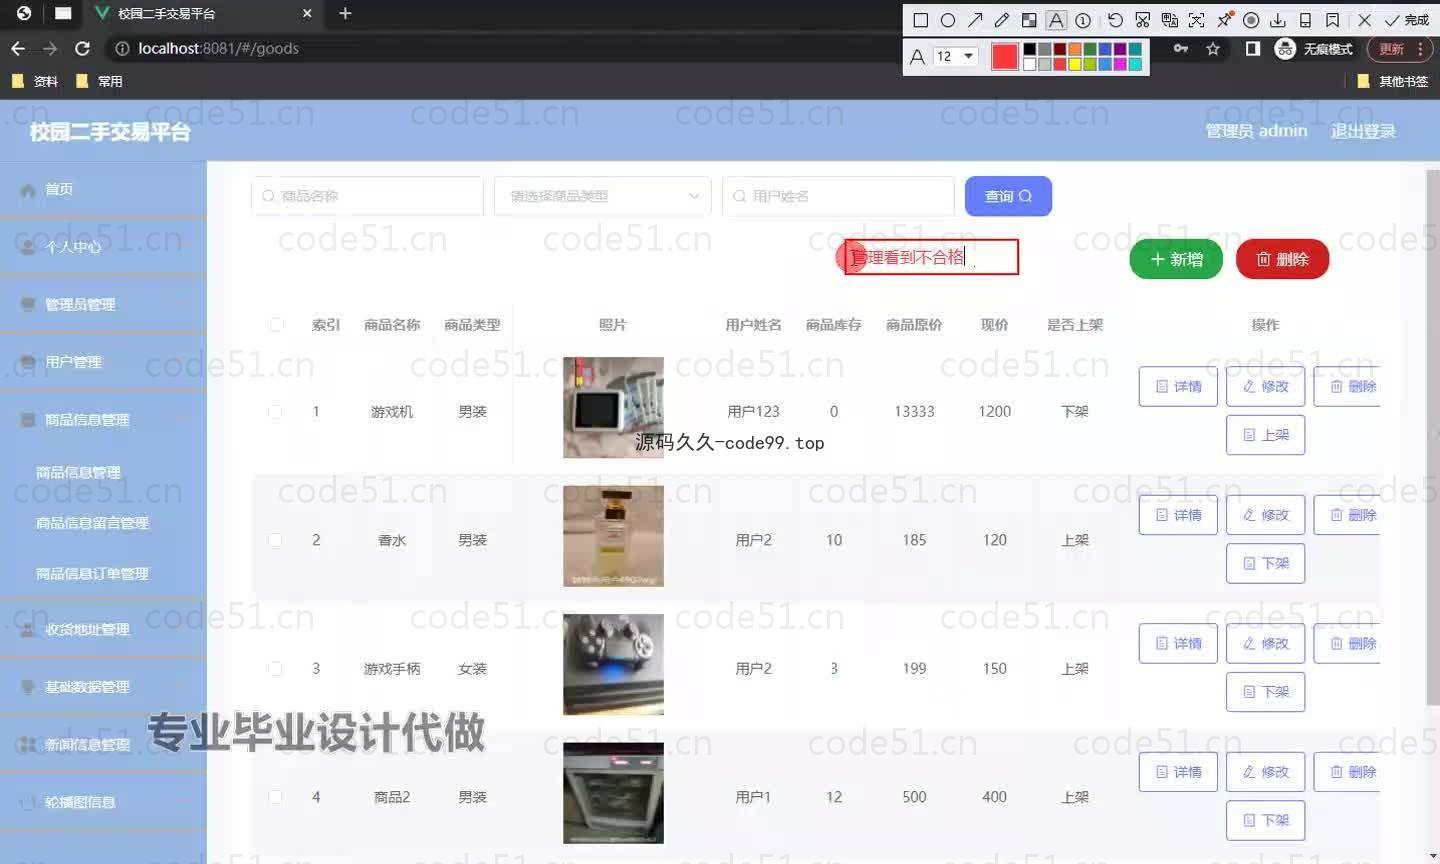Open the 请选择商品类型 dropdown
The width and height of the screenshot is (1440, 864).
603,196
